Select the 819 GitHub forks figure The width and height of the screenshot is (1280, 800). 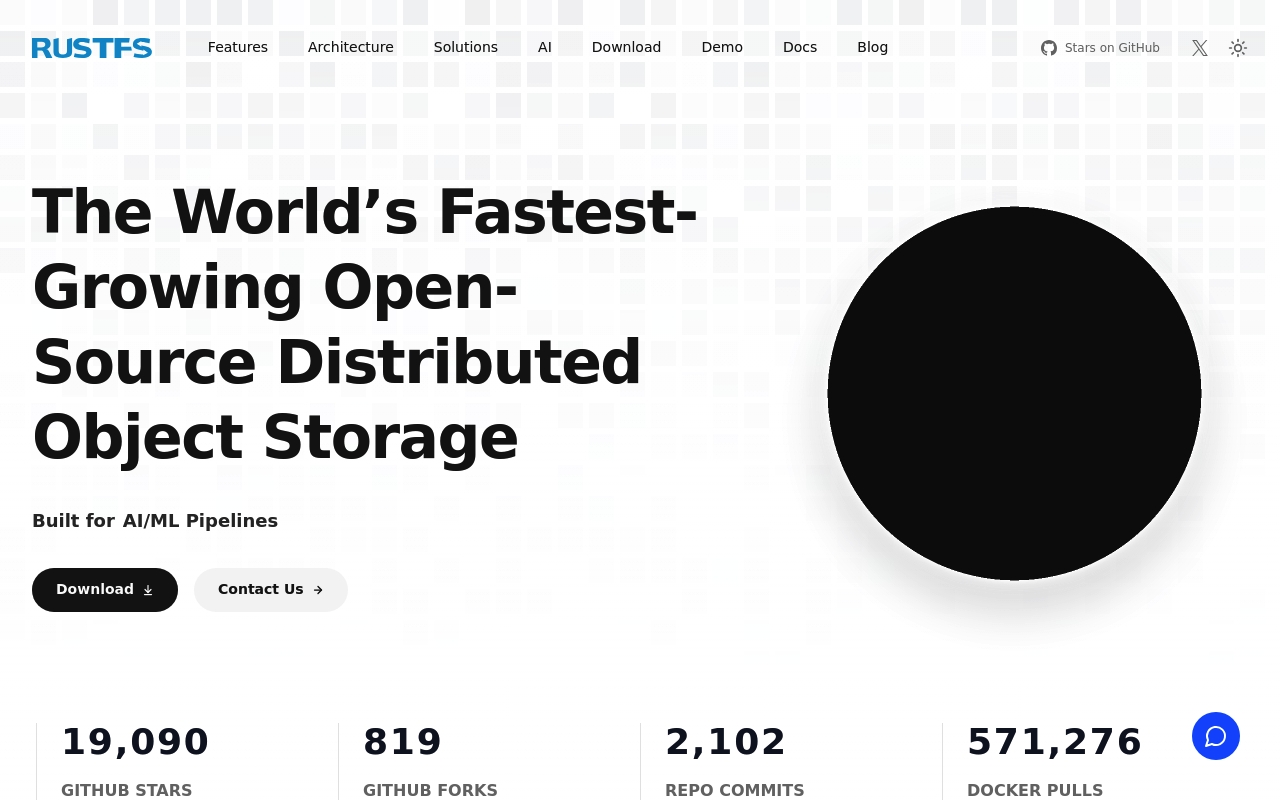pyautogui.click(x=402, y=742)
